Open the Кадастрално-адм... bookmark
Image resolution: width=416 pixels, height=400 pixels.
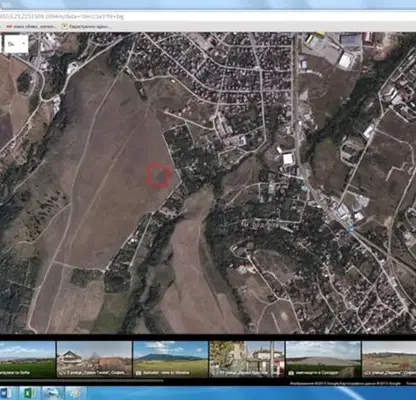click(86, 26)
